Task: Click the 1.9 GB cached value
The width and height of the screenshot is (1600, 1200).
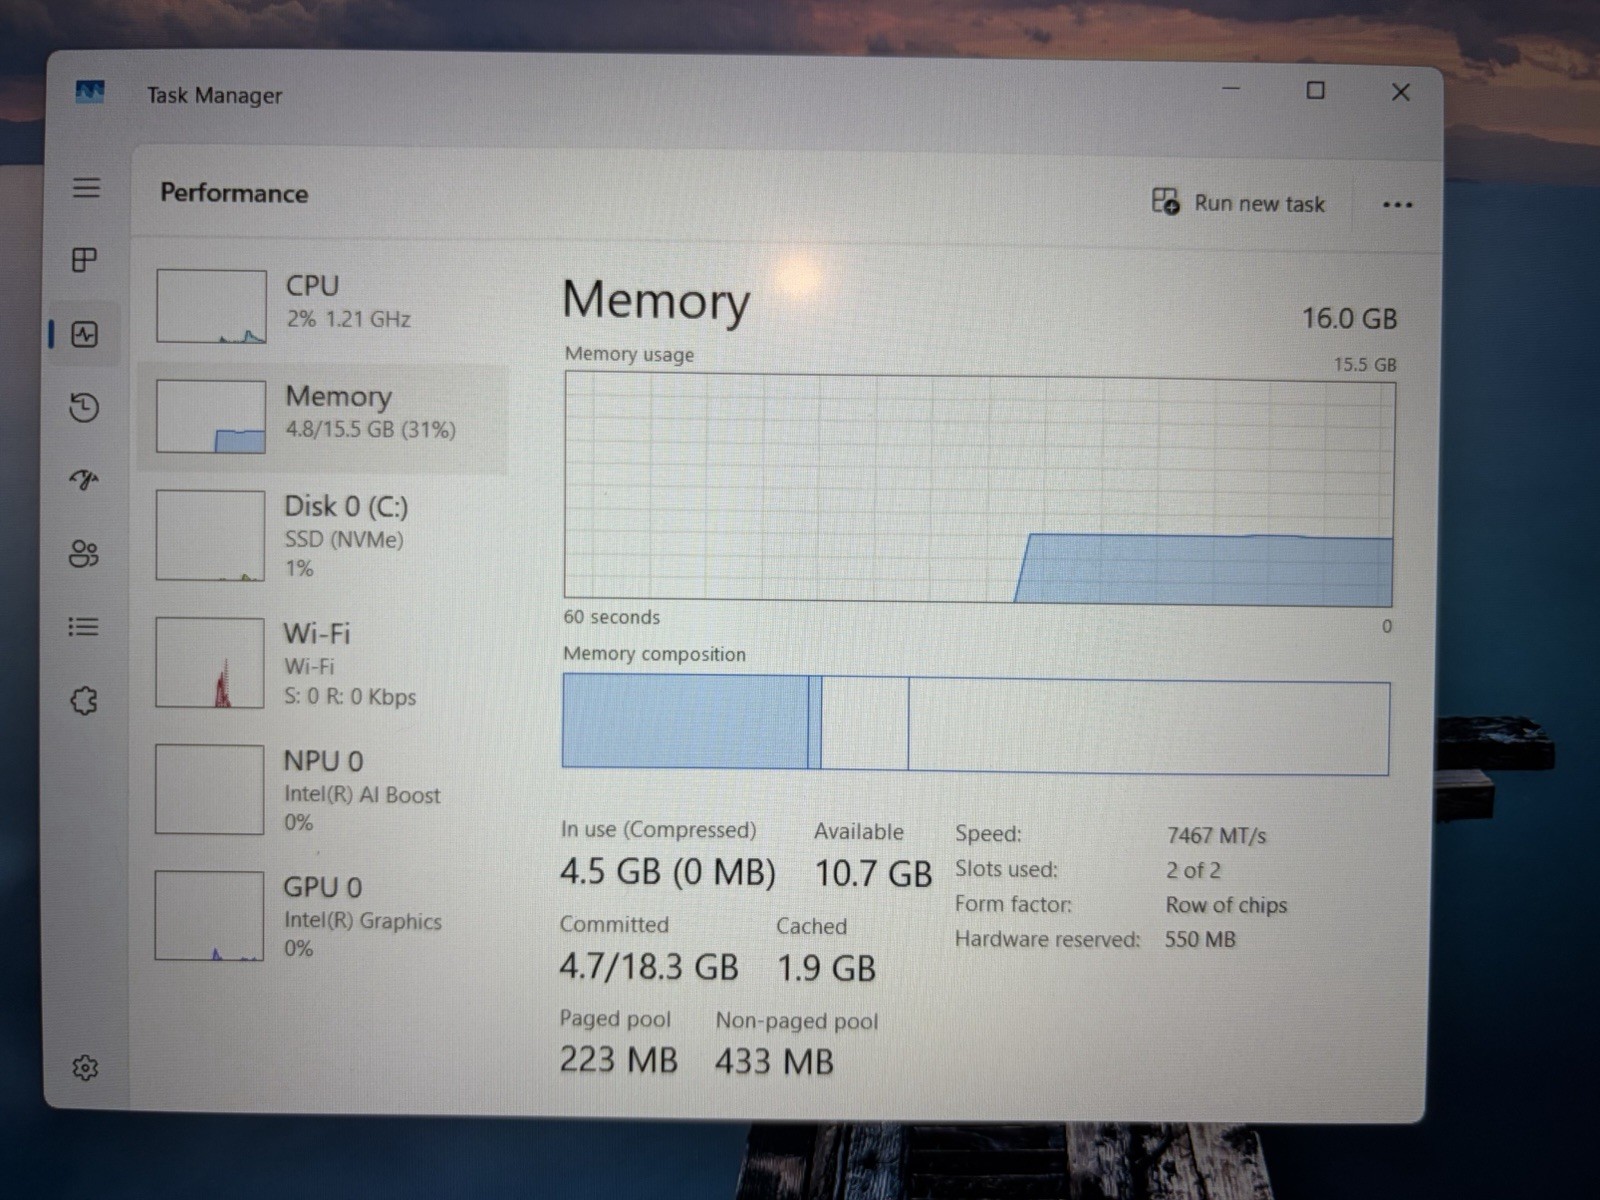Action: click(826, 968)
